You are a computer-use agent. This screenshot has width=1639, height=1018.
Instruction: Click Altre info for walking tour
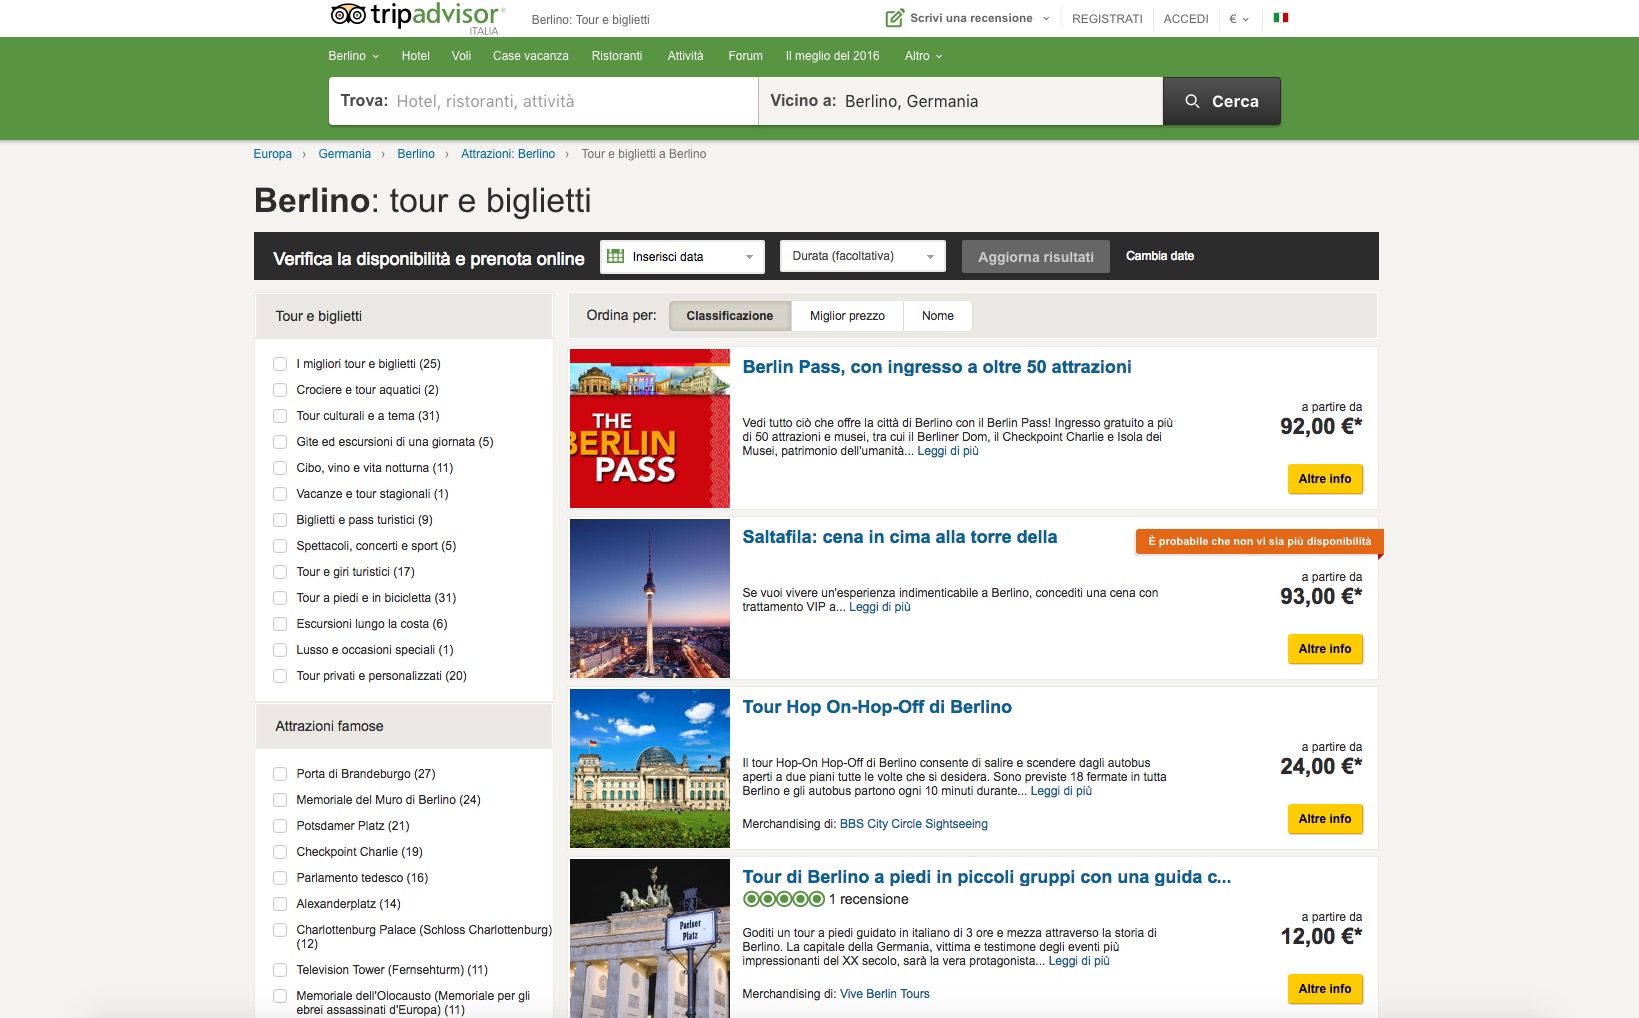pyautogui.click(x=1325, y=989)
